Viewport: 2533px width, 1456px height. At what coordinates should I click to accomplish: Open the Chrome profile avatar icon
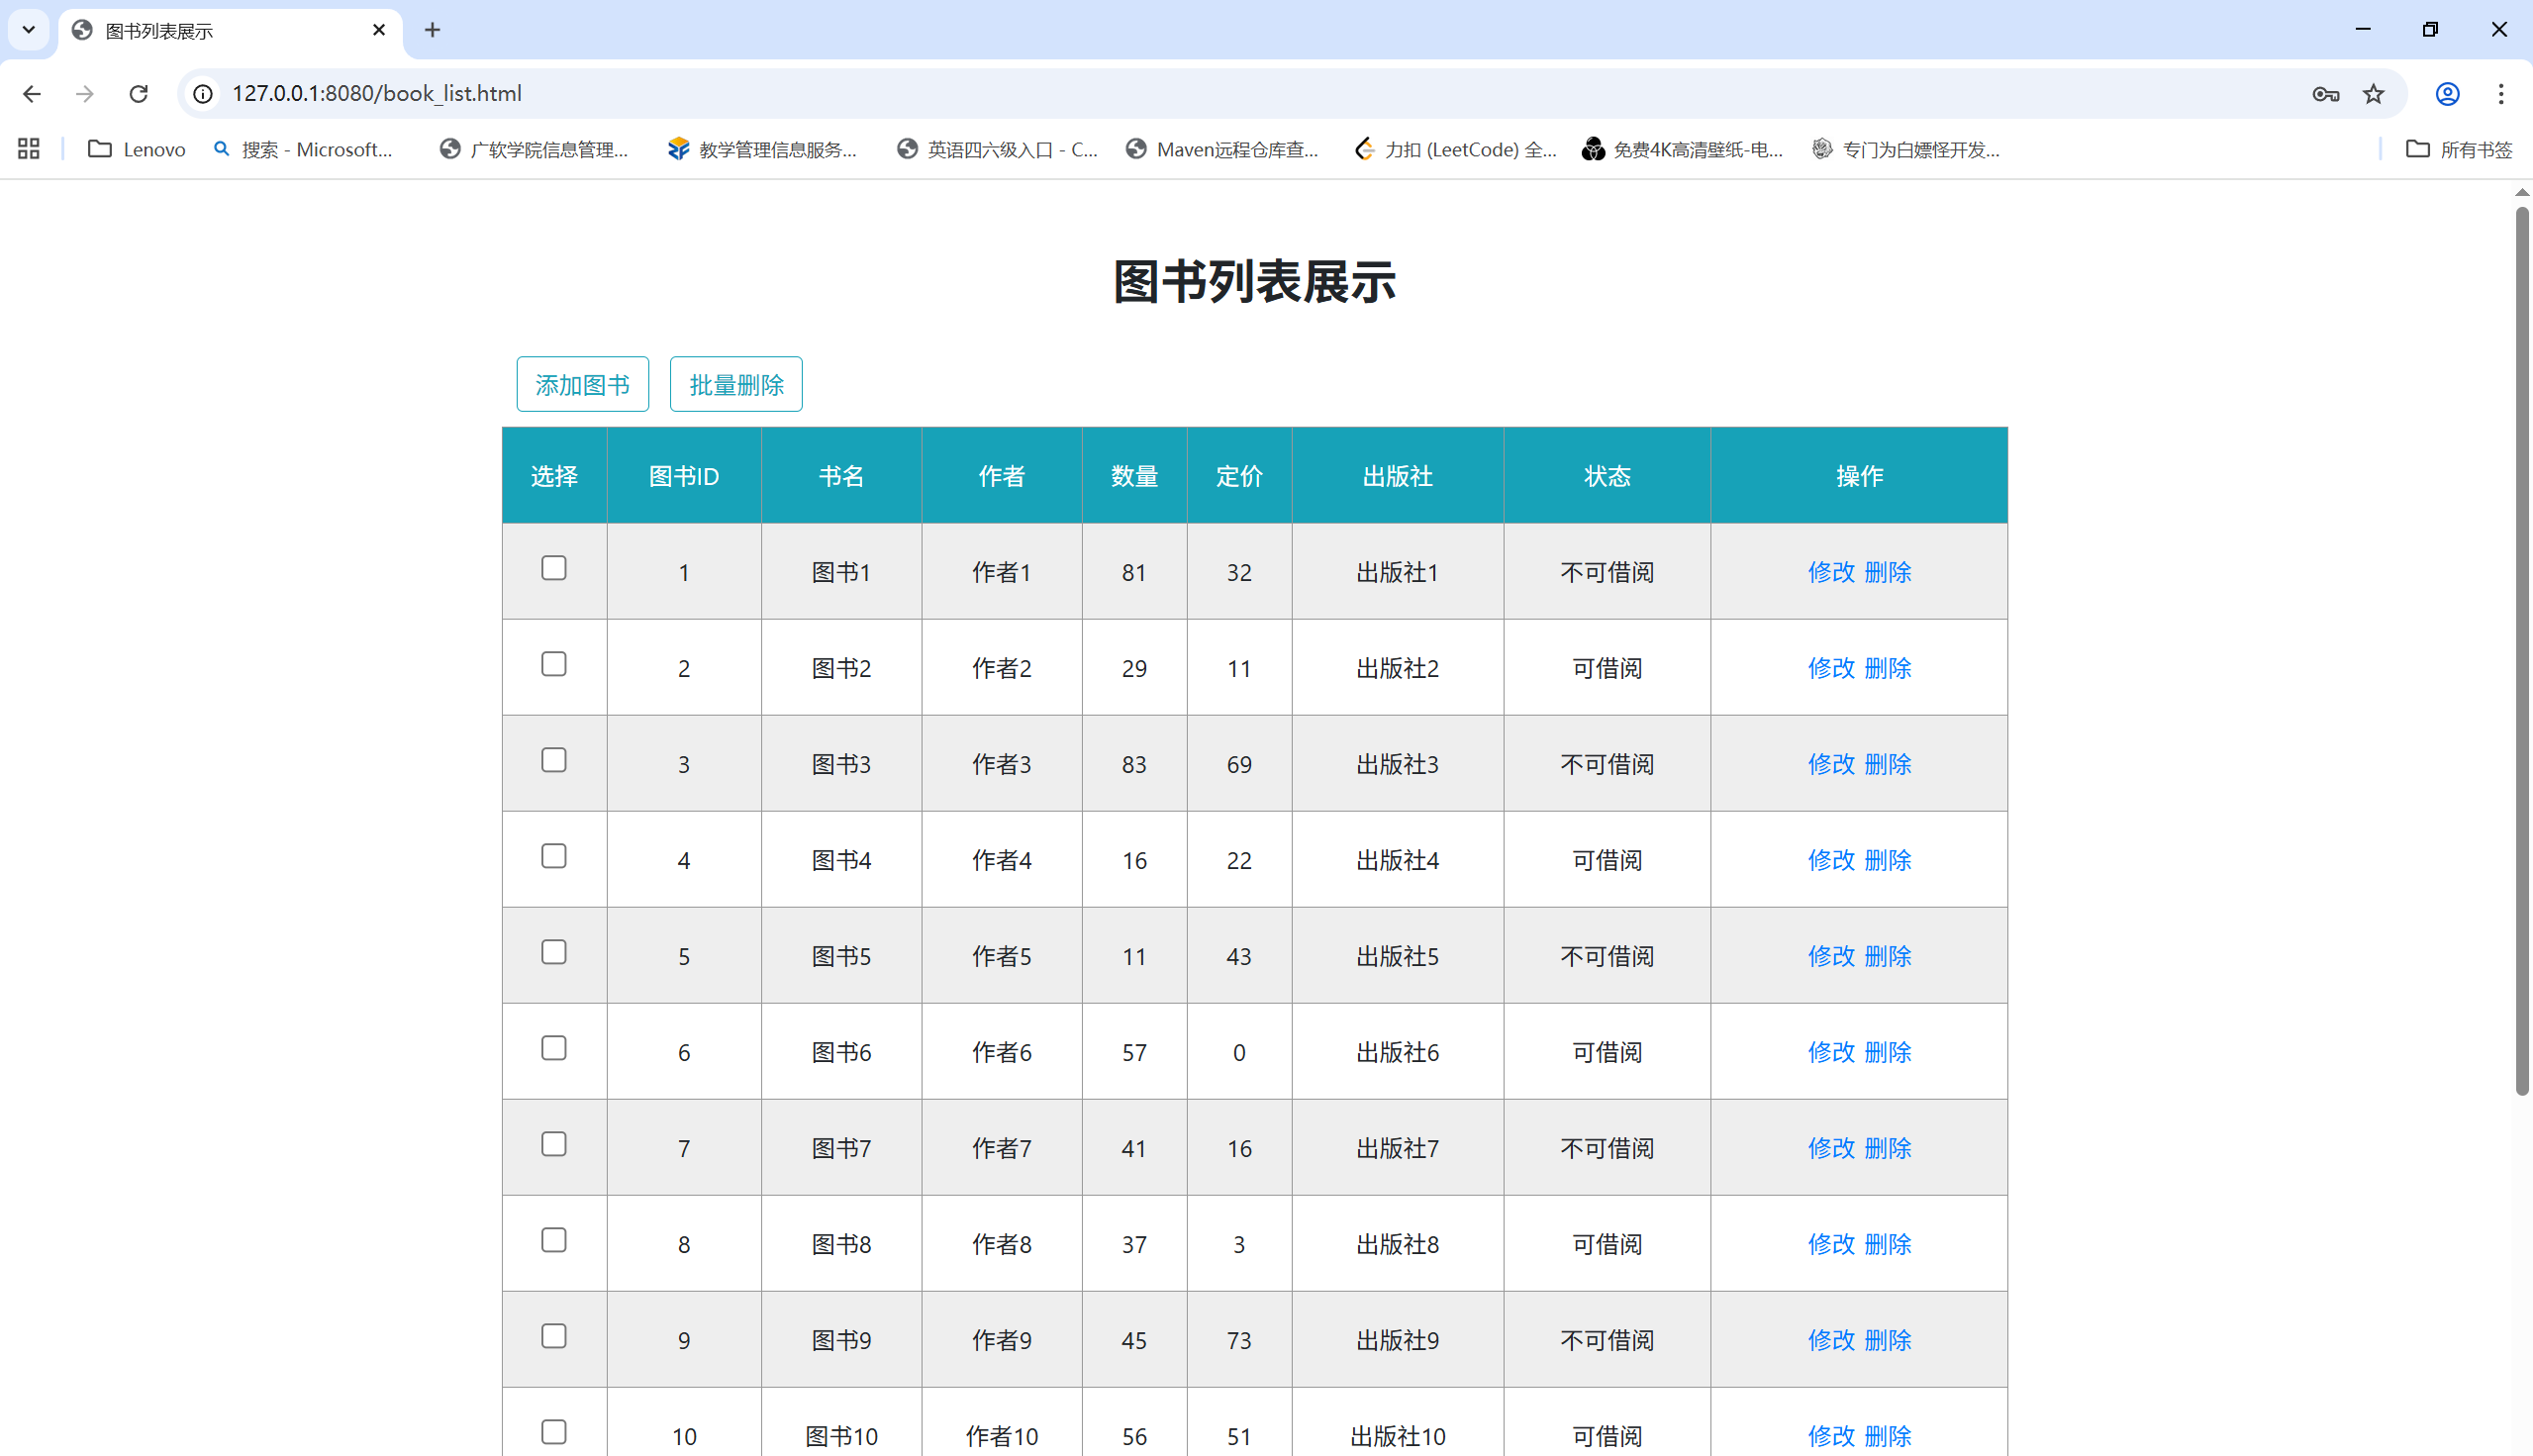point(2447,93)
